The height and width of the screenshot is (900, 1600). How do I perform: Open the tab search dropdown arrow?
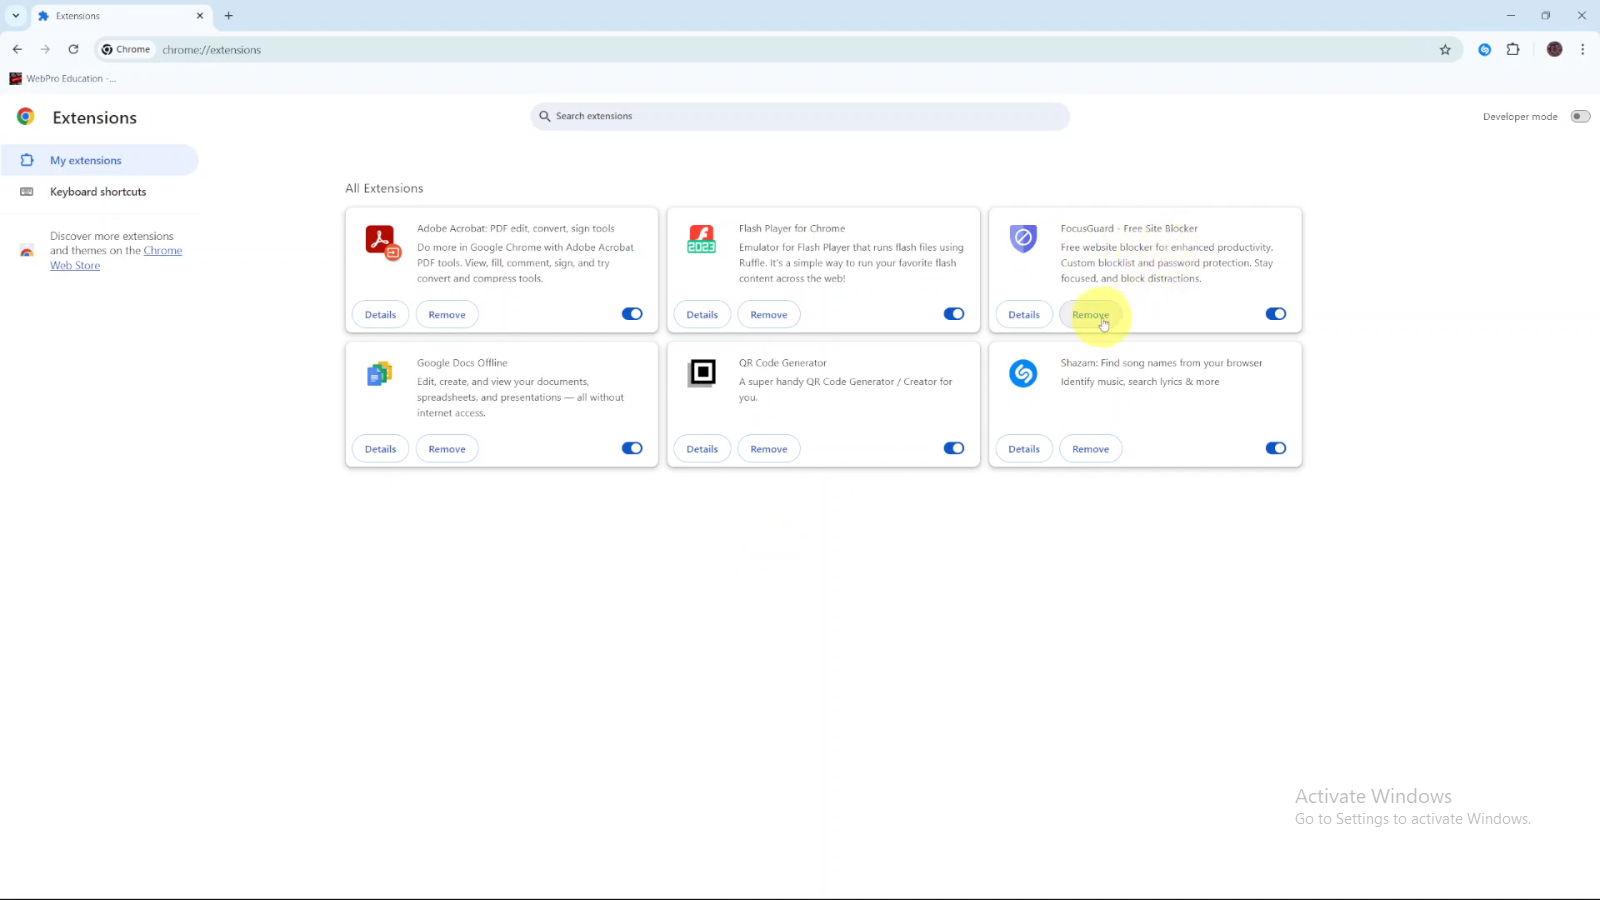tap(16, 16)
